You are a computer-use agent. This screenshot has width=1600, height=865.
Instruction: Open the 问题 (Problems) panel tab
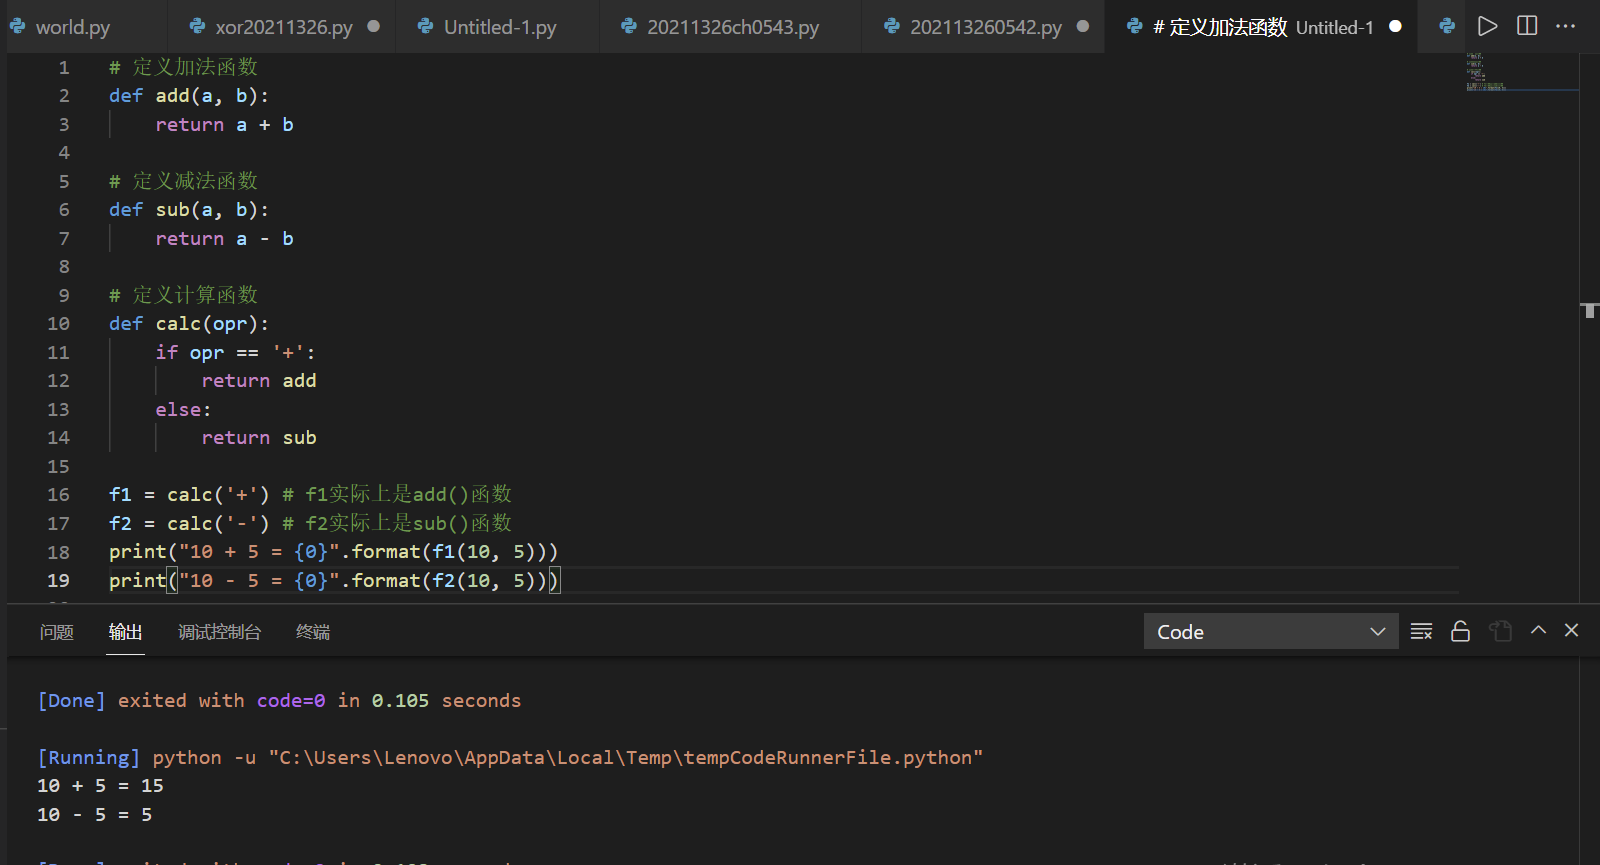click(x=57, y=632)
